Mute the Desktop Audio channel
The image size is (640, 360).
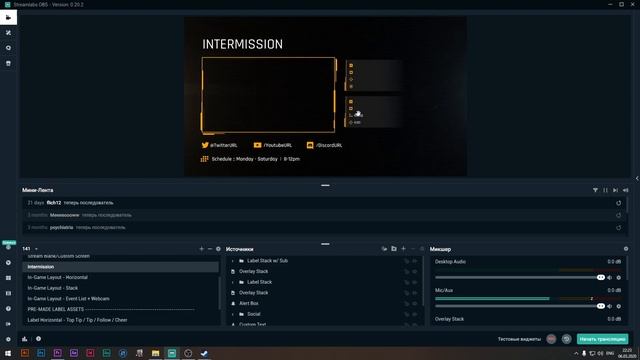[x=609, y=278]
